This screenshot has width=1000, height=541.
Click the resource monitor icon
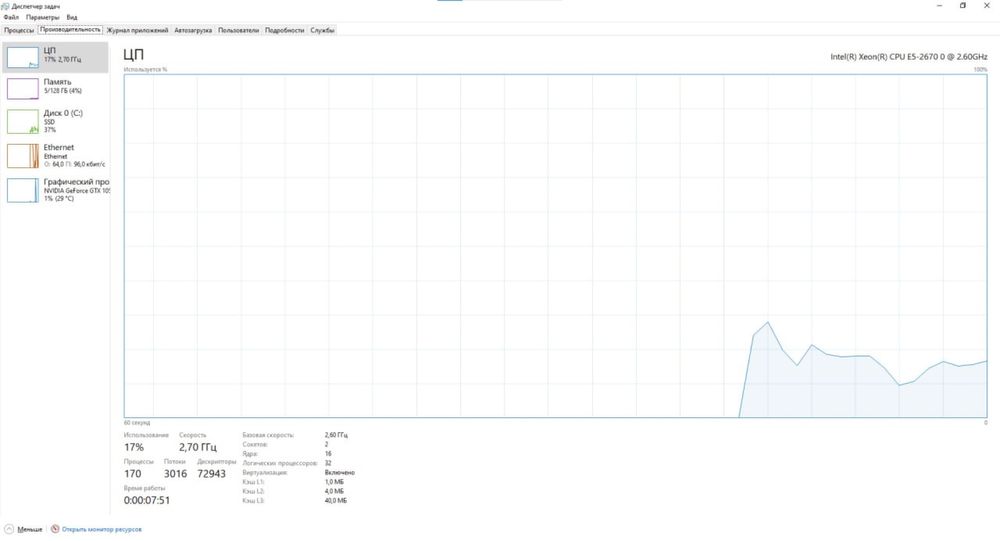click(55, 529)
